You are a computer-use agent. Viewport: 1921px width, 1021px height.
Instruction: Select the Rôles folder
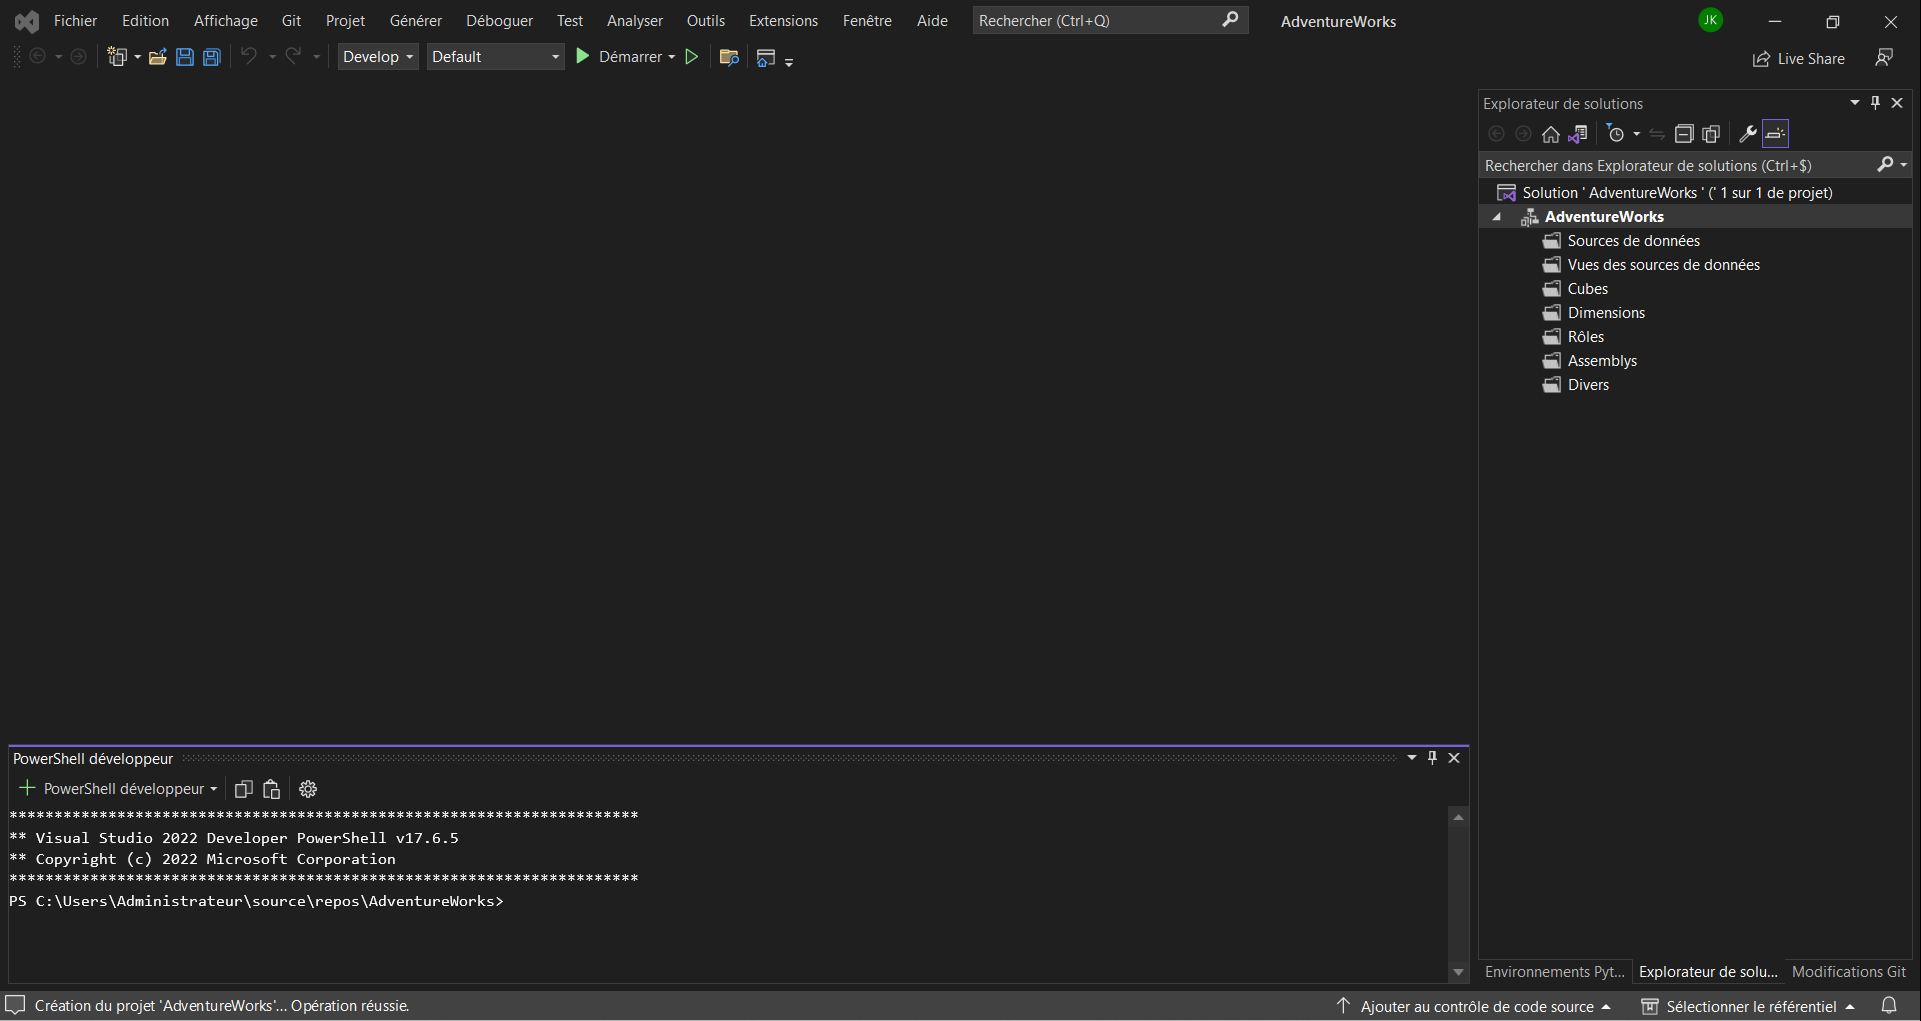[x=1585, y=337]
